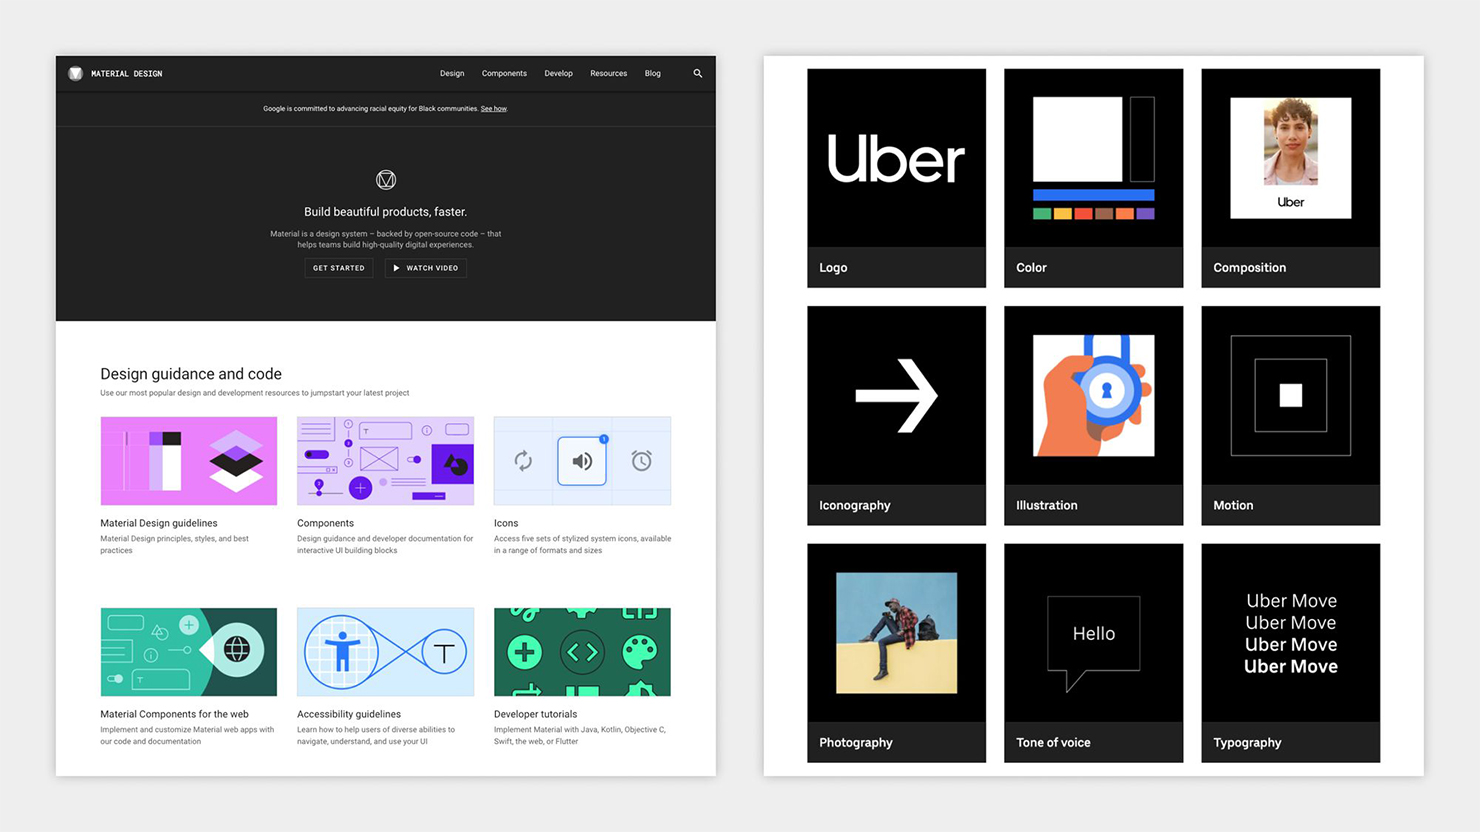1480x832 pixels.
Task: Follow the See how link
Action: [x=493, y=109]
